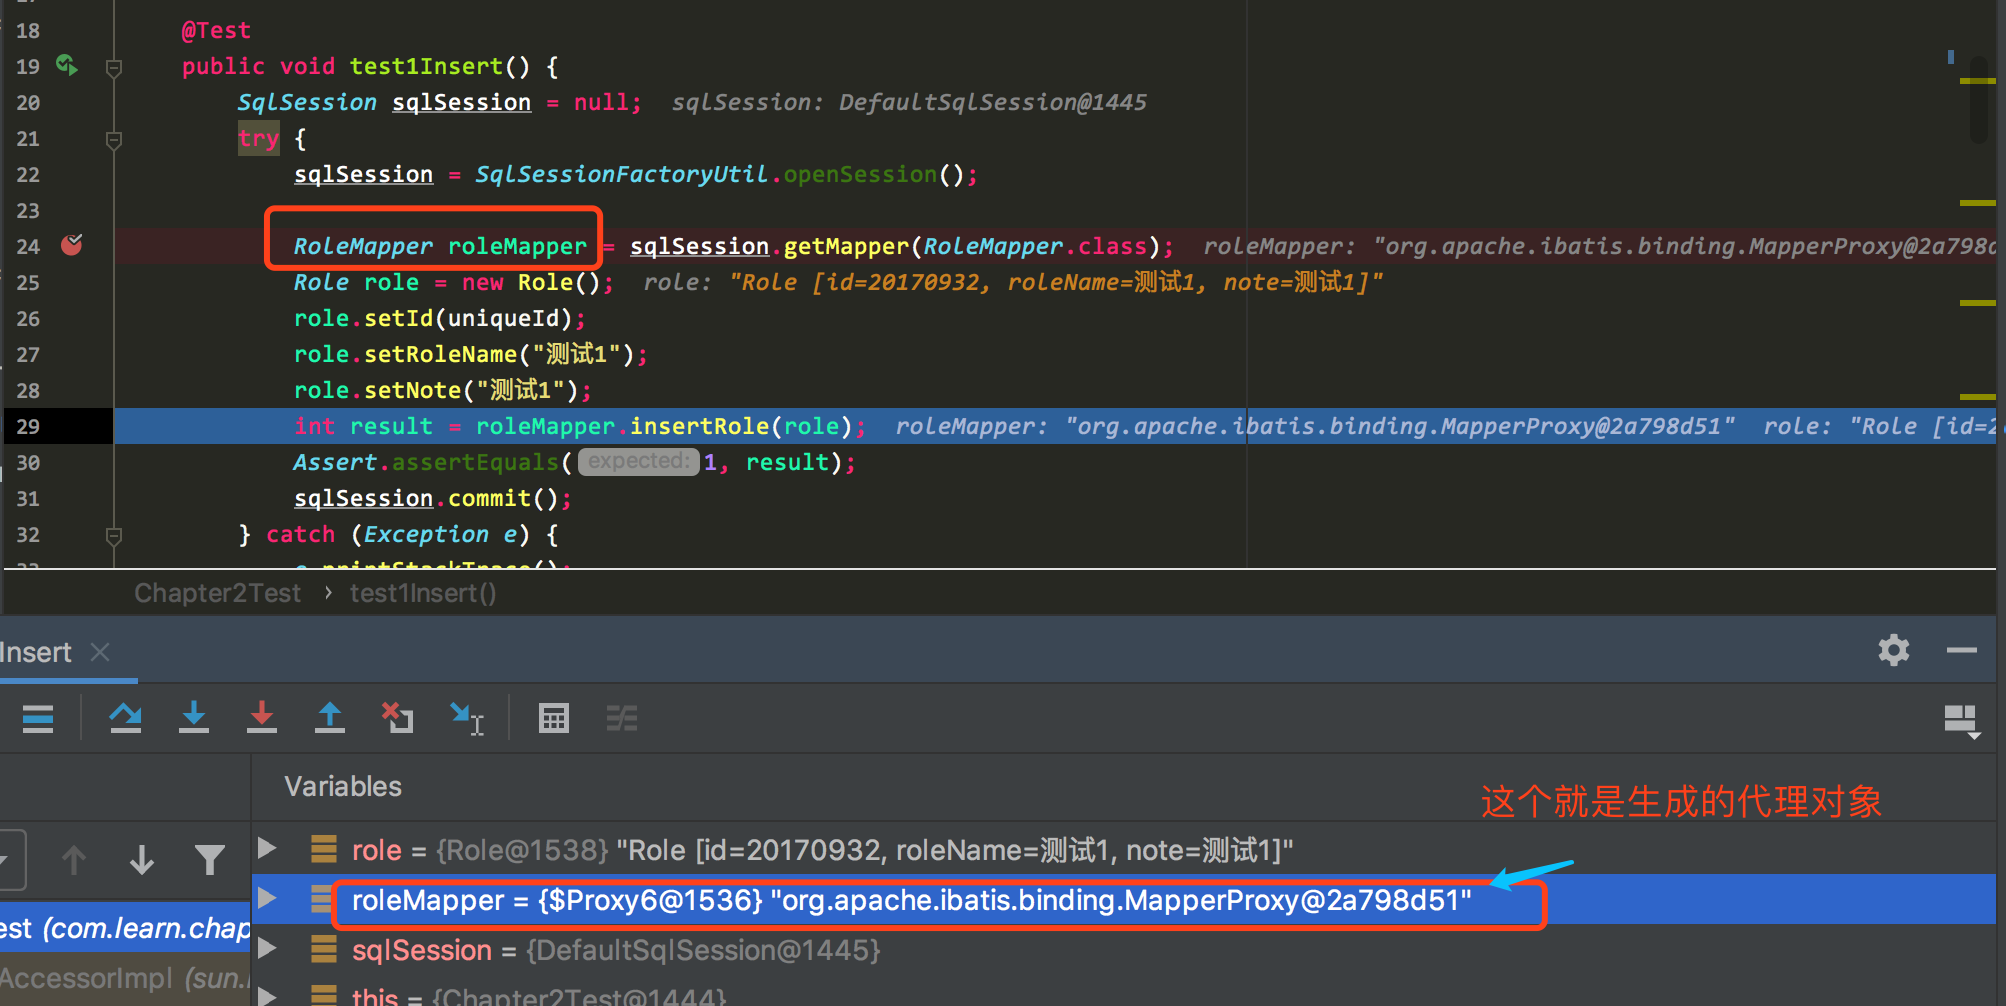Viewport: 2006px width, 1006px height.
Task: Select the roleMapper variable row
Action: coord(1125,900)
